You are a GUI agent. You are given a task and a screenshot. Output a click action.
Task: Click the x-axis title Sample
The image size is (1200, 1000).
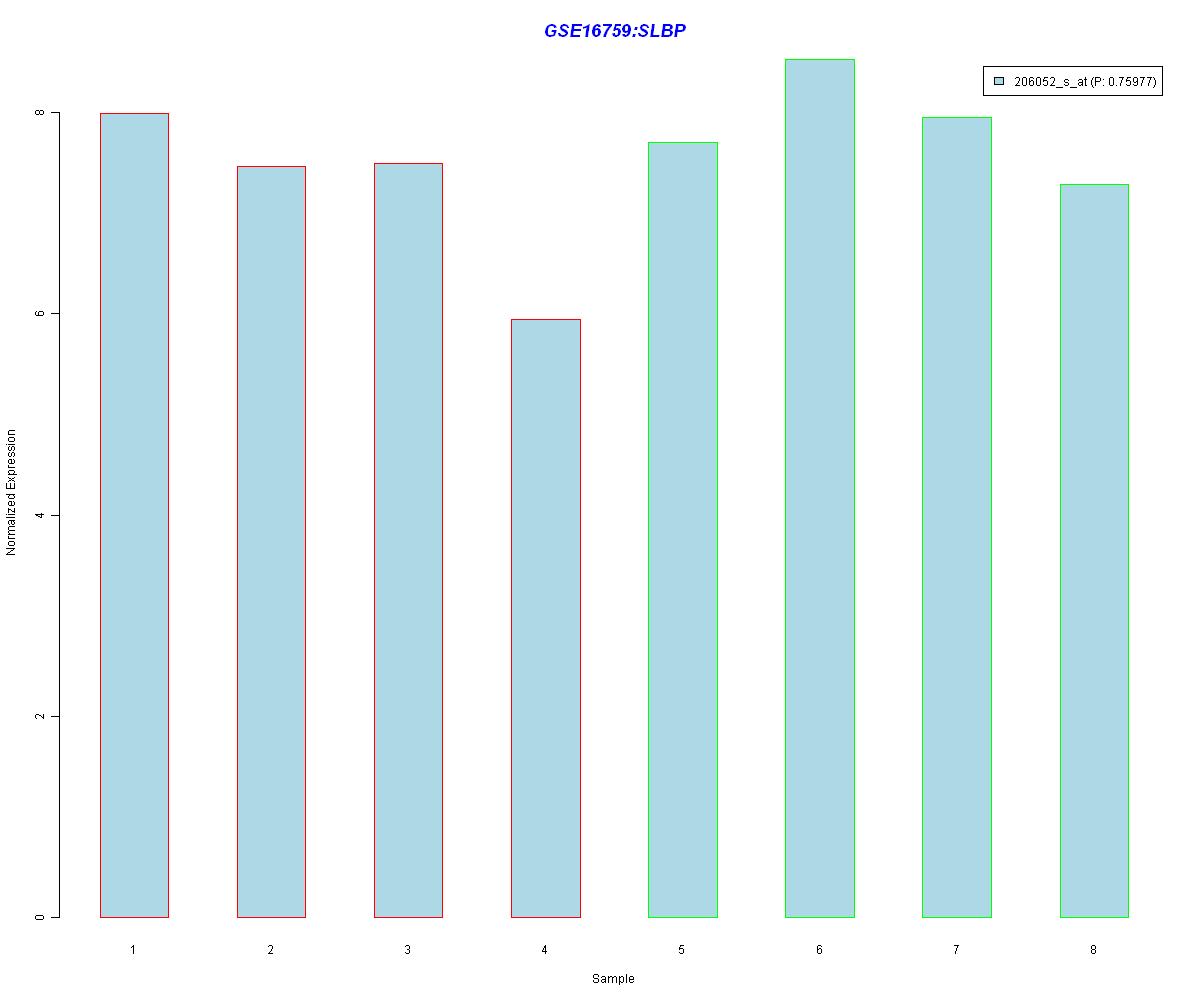click(x=613, y=979)
